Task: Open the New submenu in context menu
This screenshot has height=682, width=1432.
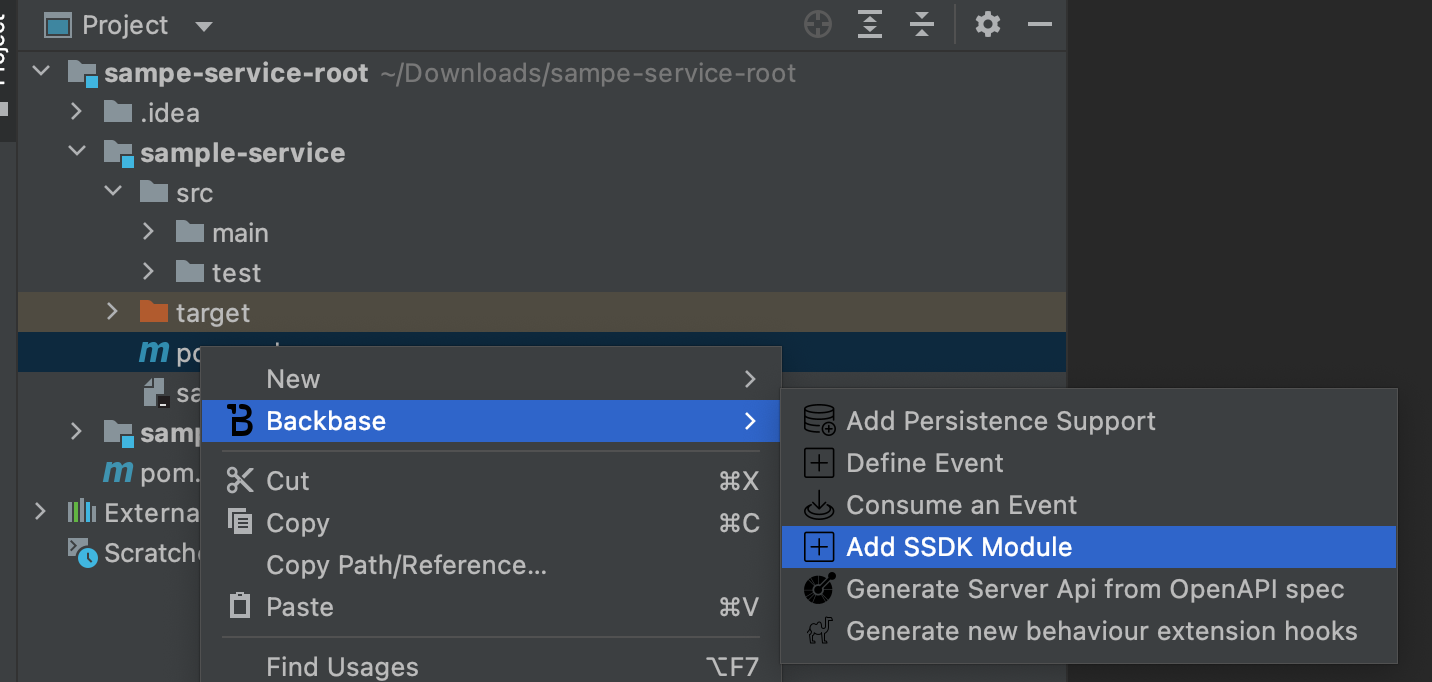Action: click(491, 379)
